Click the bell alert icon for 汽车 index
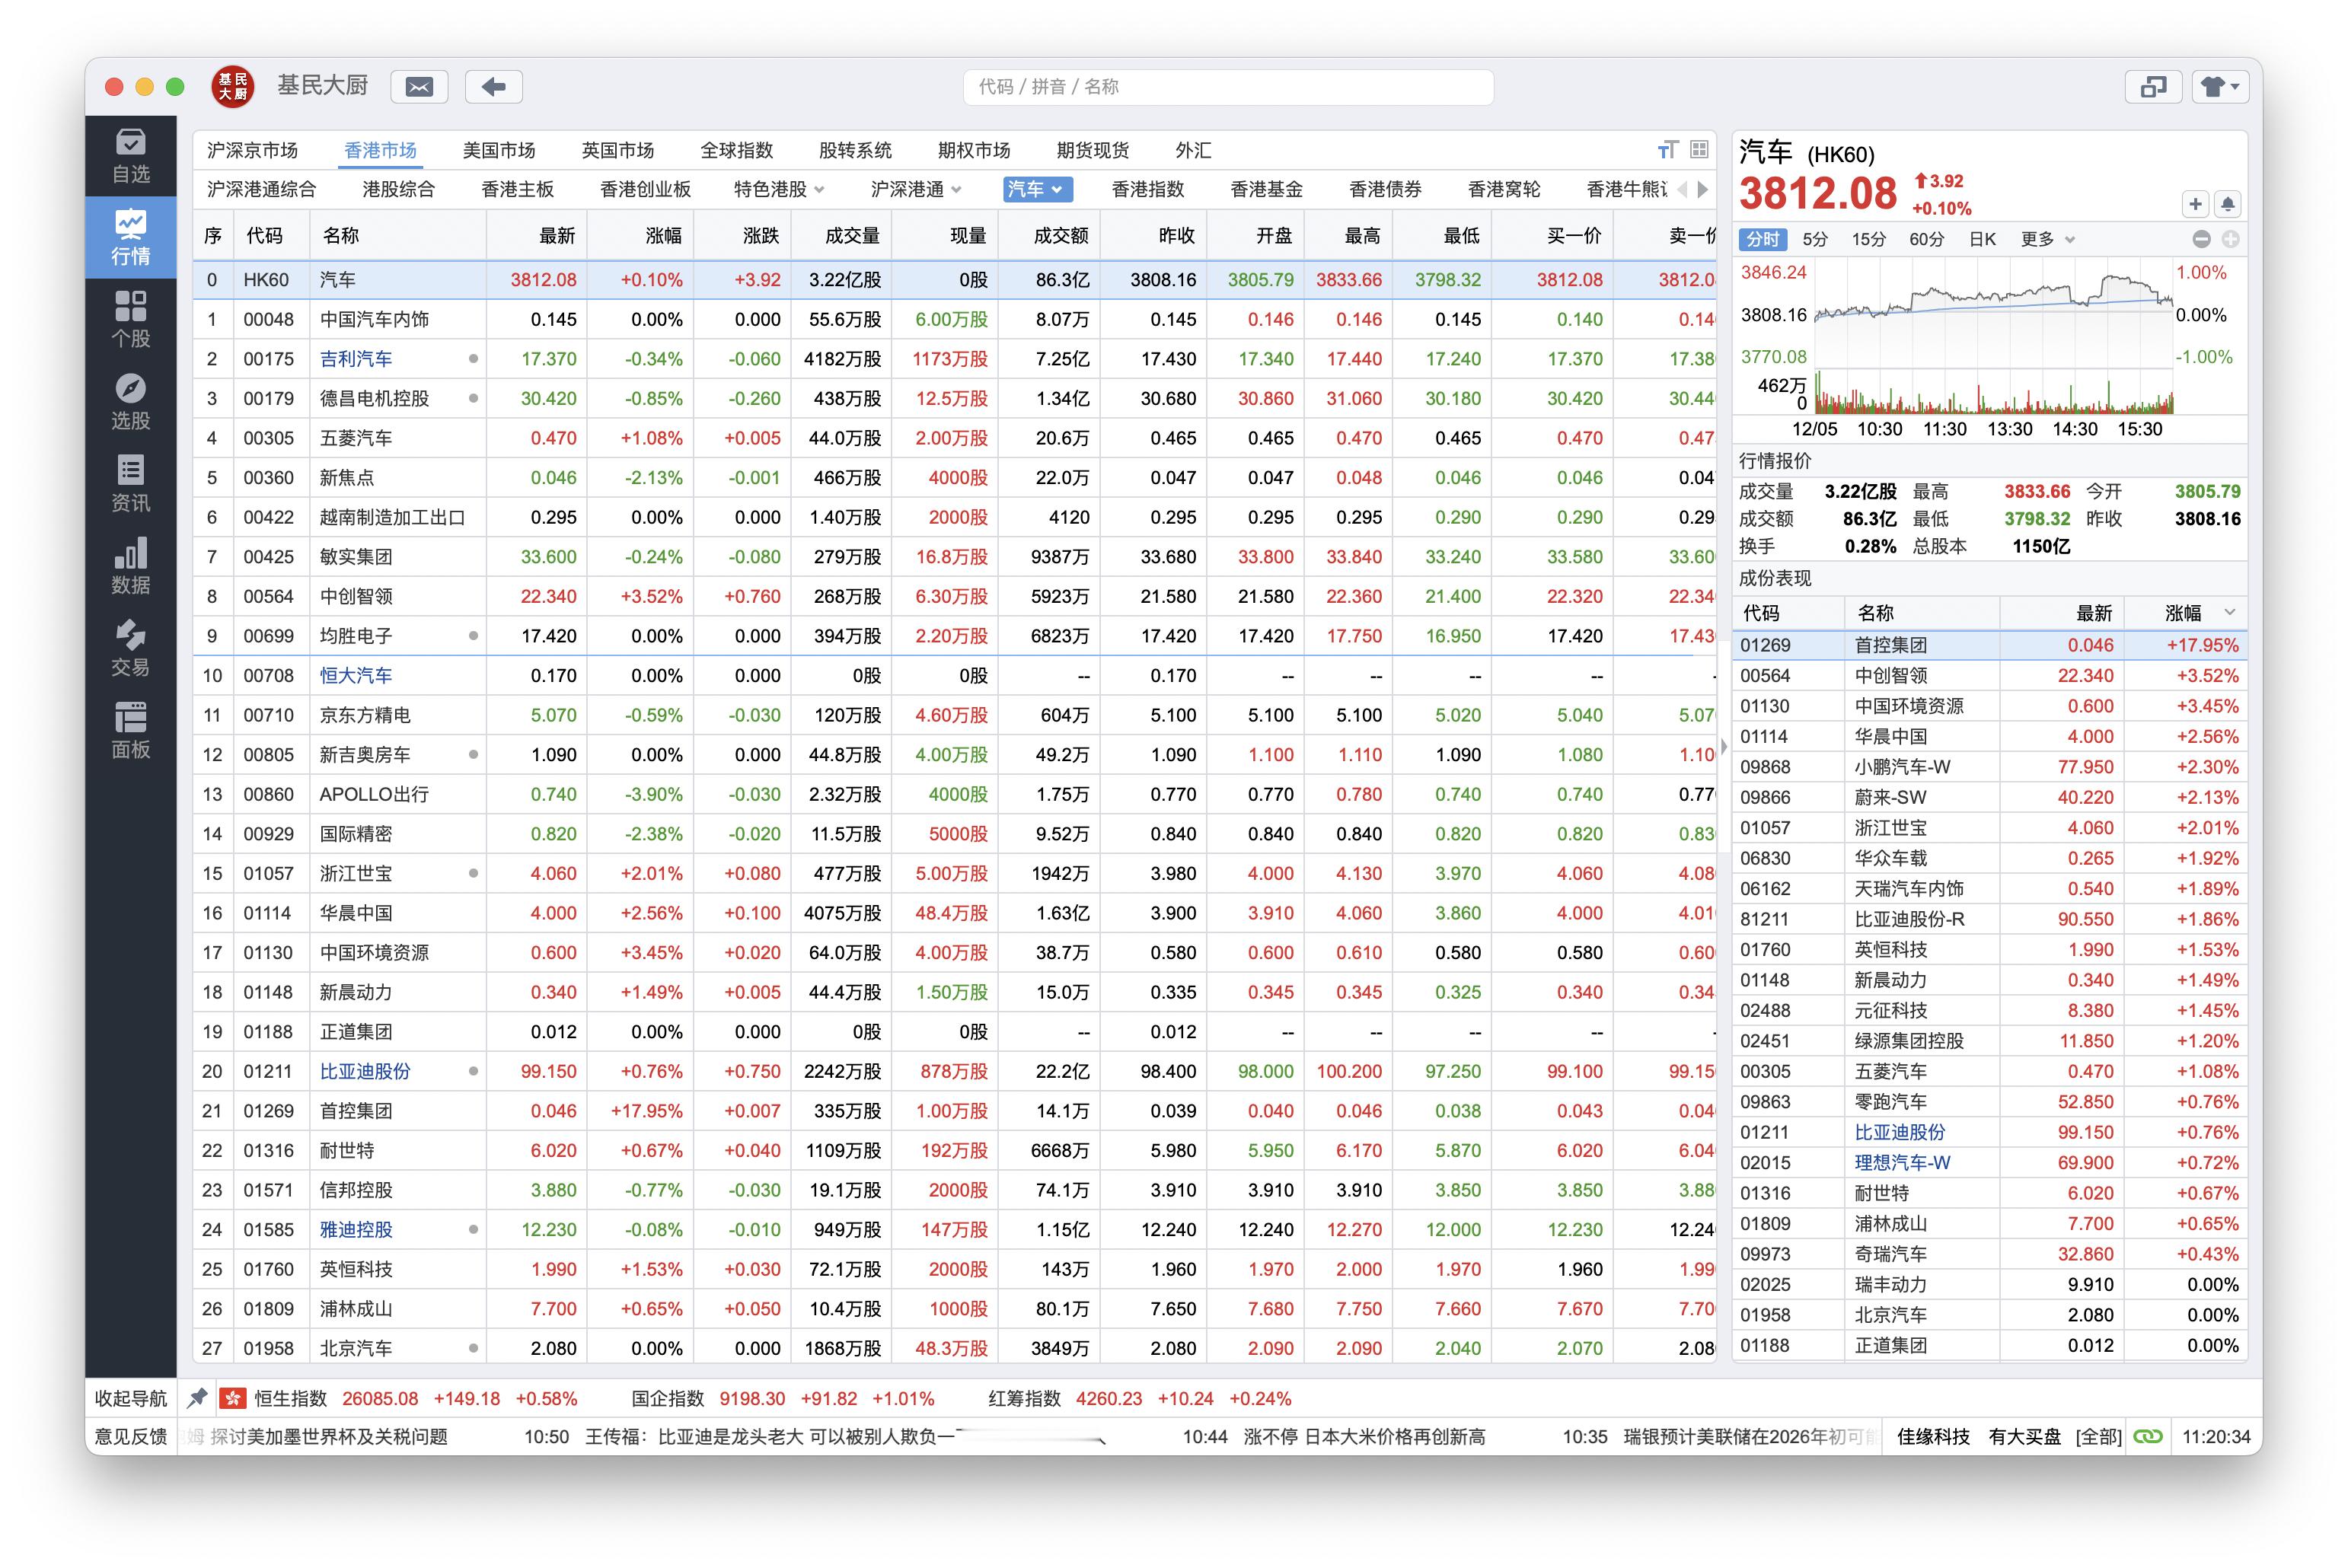2348x1568 pixels. 2228,204
